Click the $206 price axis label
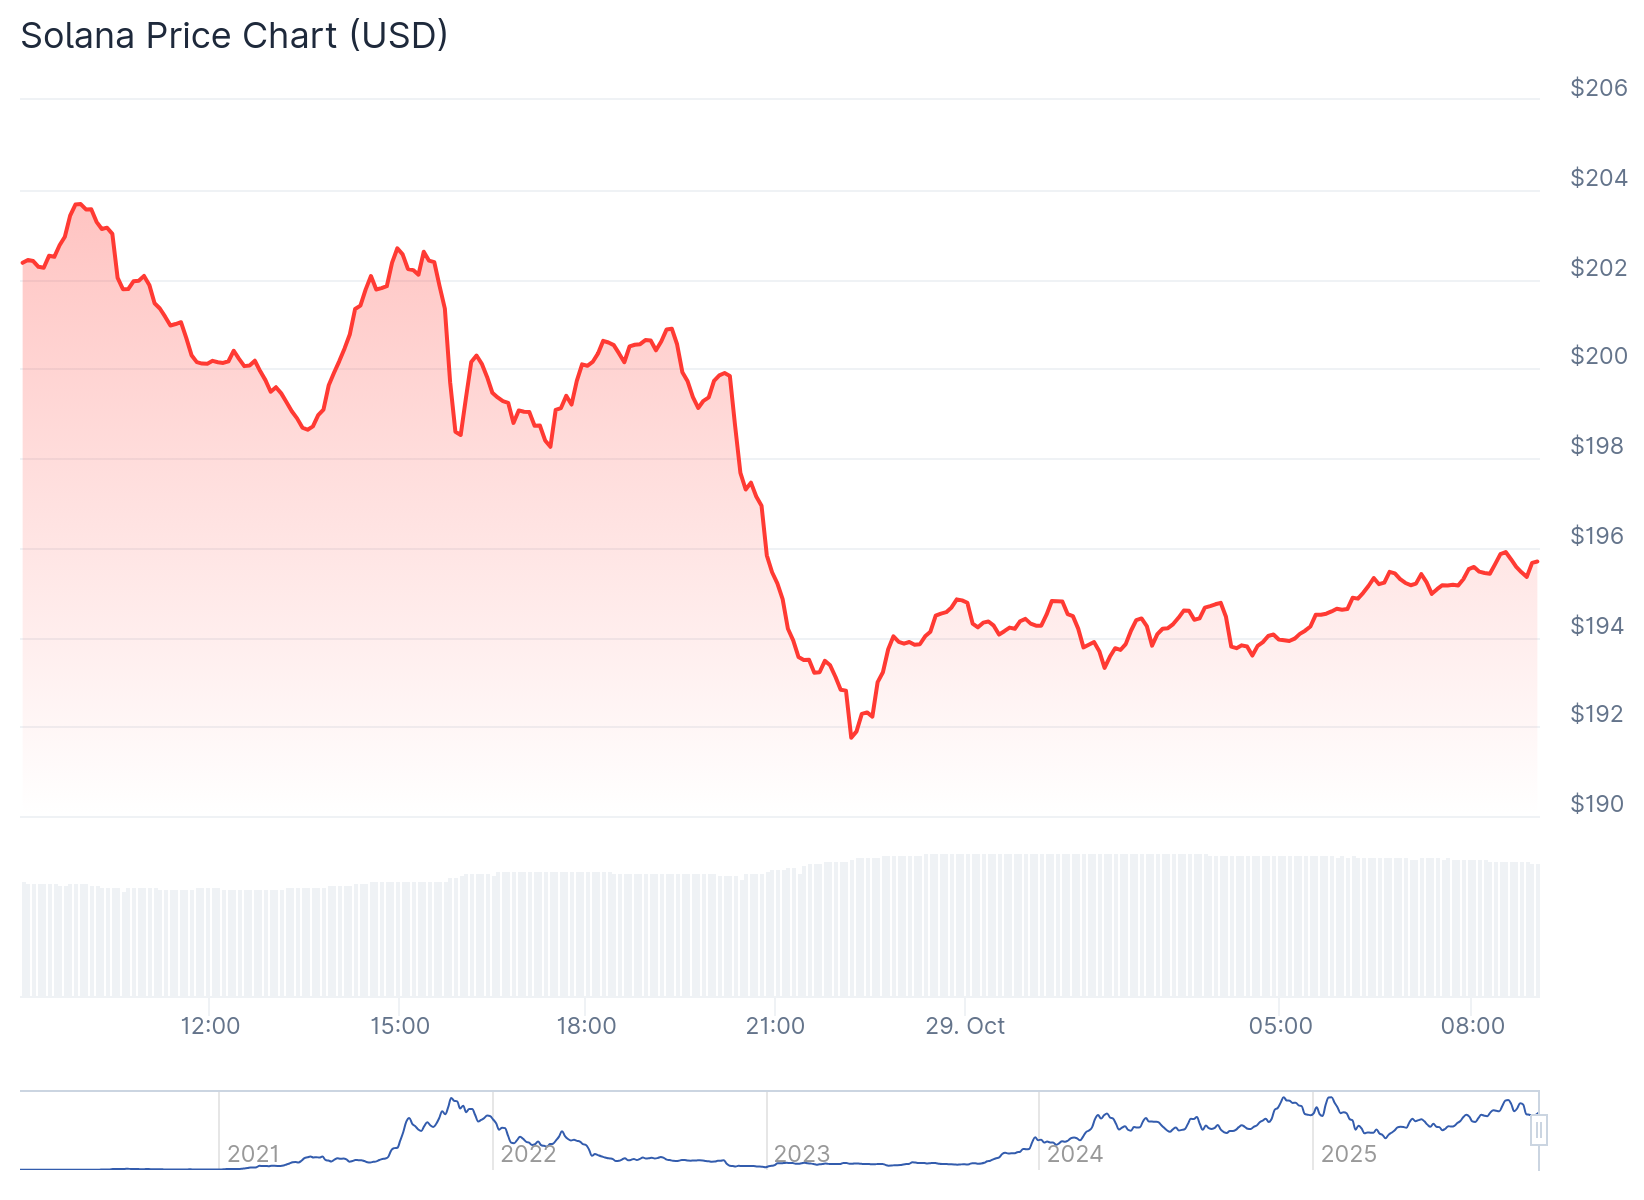The height and width of the screenshot is (1200, 1644). (1599, 88)
